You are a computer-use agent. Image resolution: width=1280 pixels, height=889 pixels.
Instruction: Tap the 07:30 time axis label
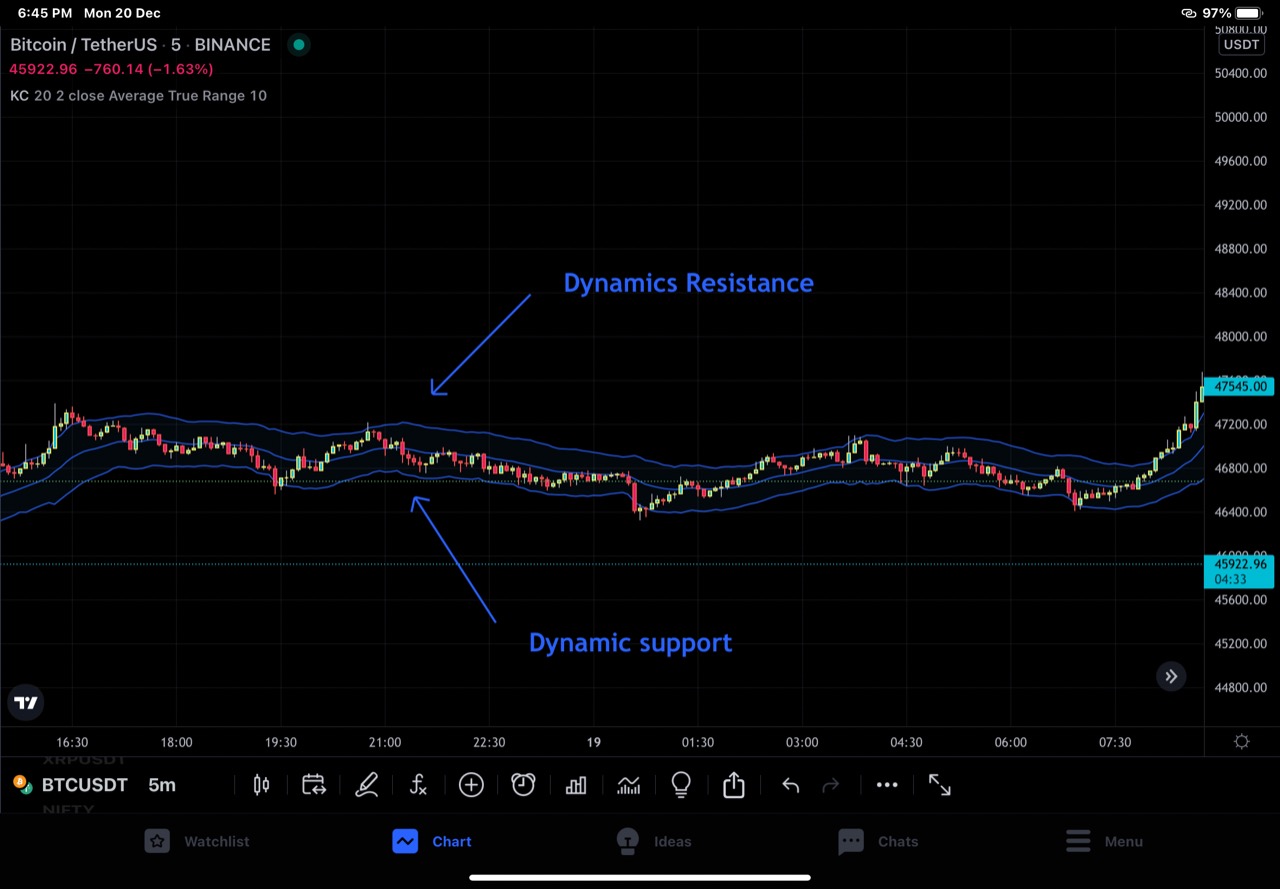[x=1115, y=742]
